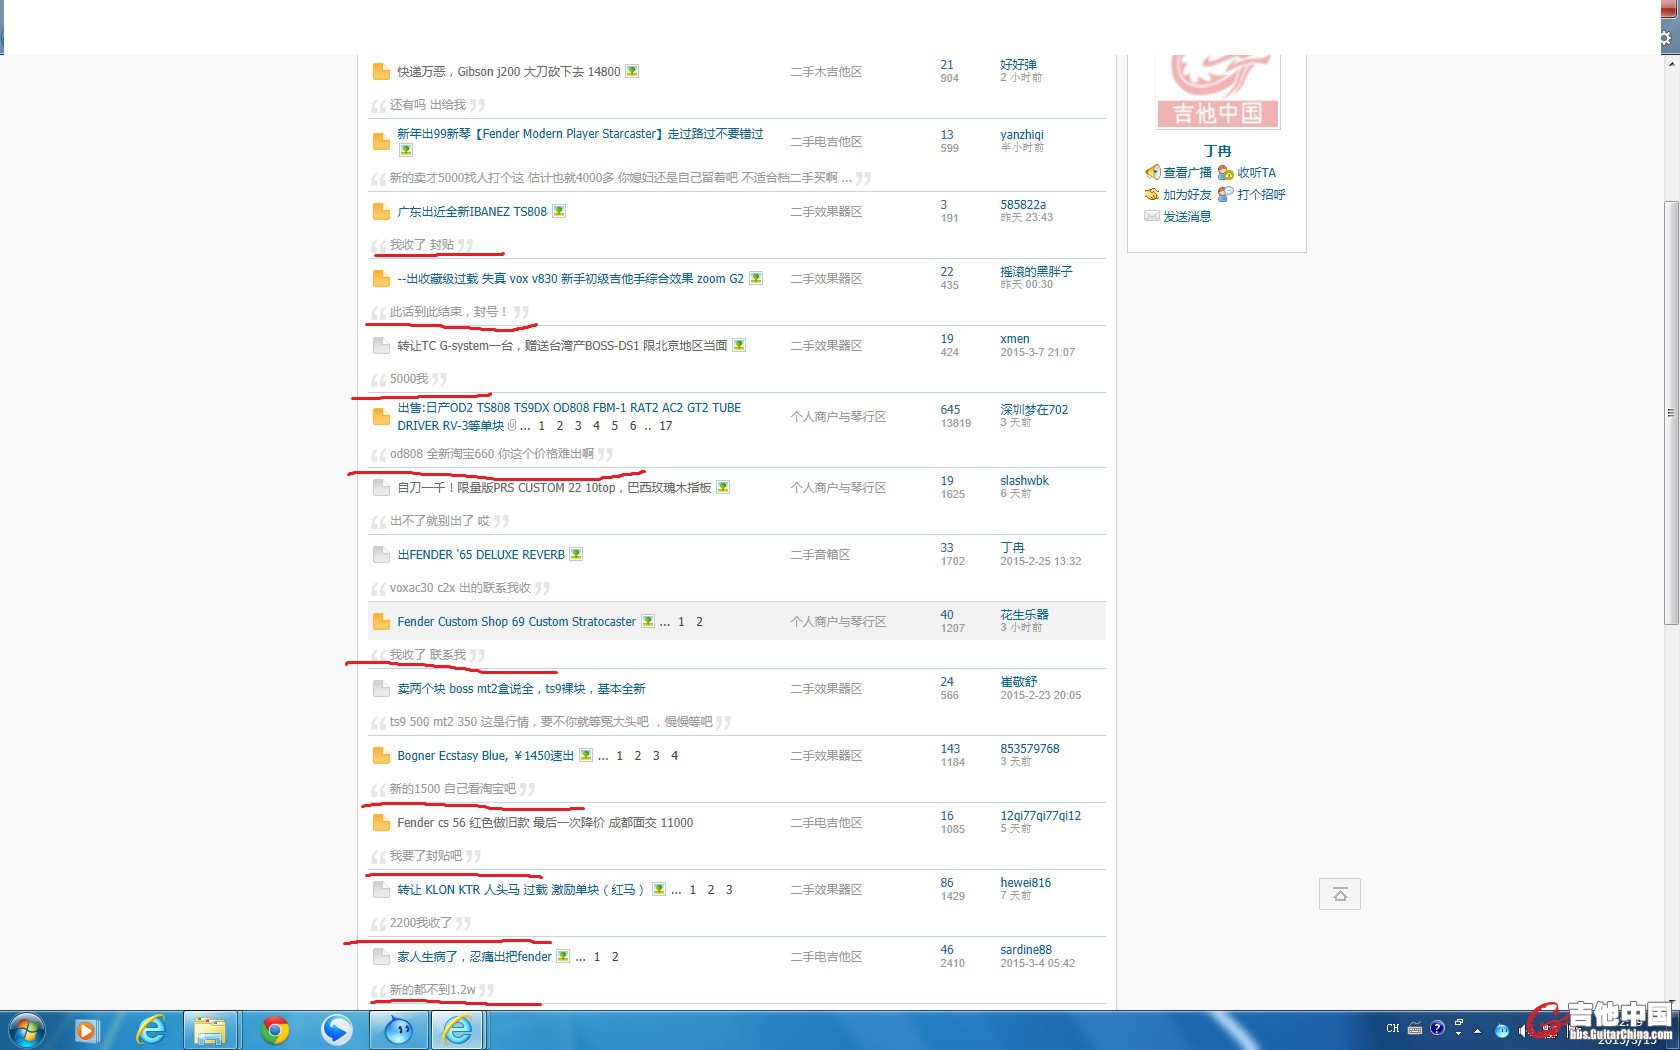Viewport: 1680px width, 1050px height.
Task: Open the 家人生病了，忍痛出把fender thread
Action: (474, 957)
